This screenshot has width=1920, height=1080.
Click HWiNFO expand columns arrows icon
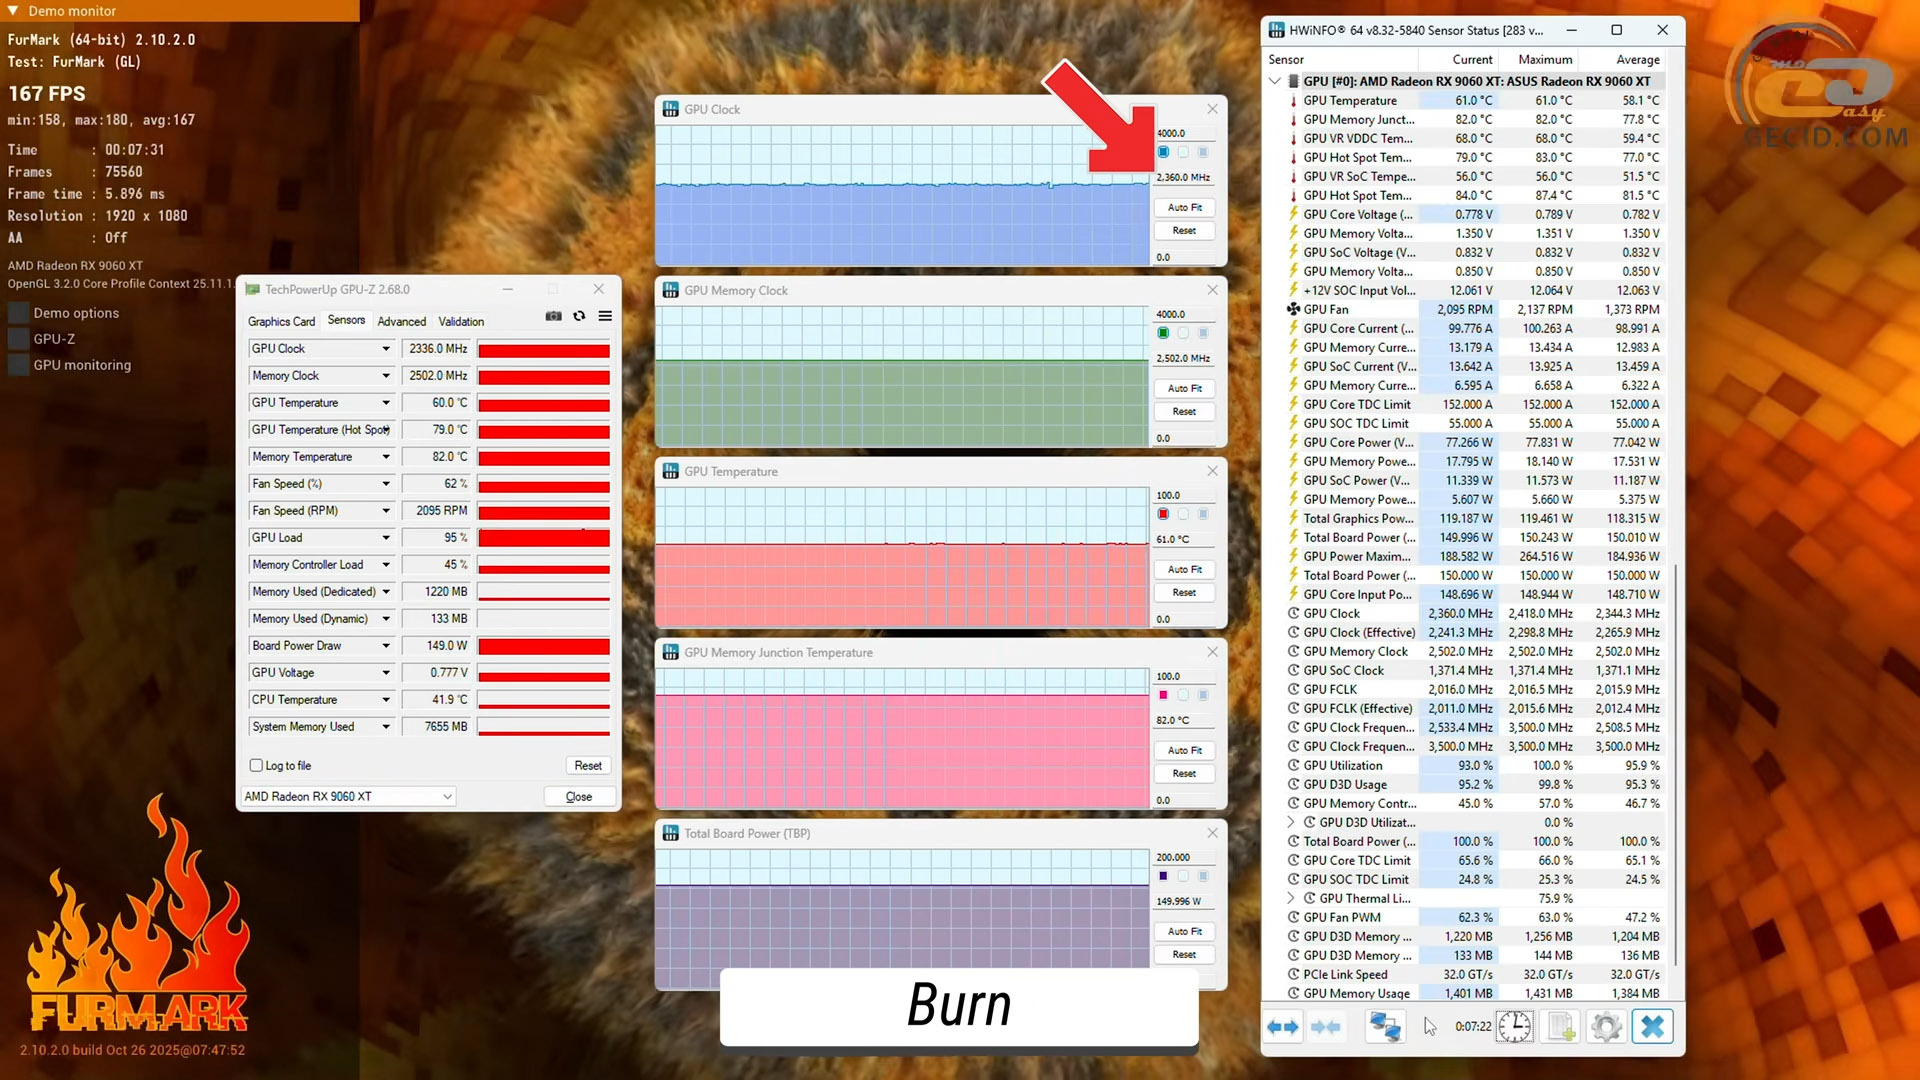[1283, 1027]
